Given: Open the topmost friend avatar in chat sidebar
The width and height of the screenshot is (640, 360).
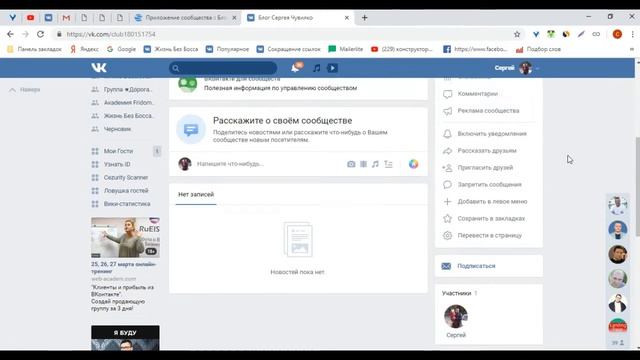Looking at the screenshot, I should tap(618, 205).
